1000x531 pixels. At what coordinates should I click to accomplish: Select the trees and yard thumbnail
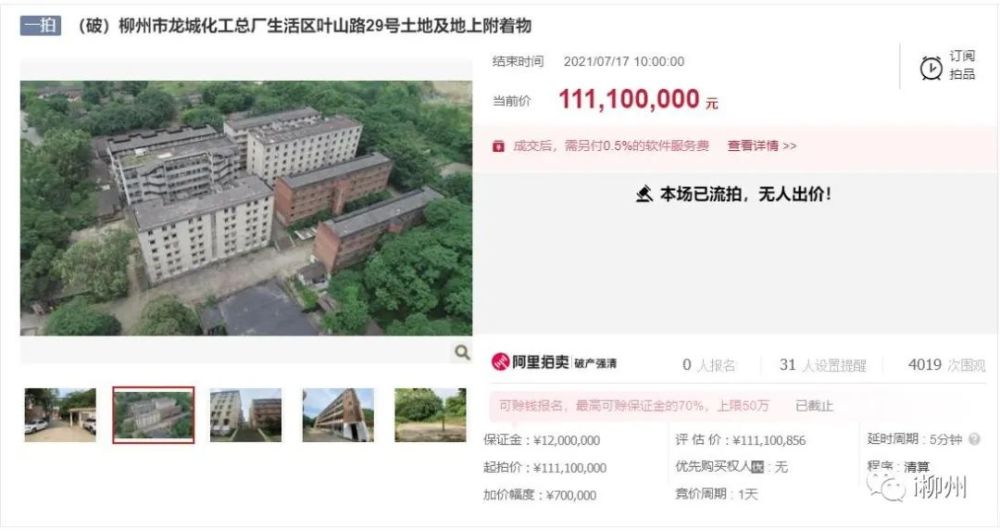[430, 415]
